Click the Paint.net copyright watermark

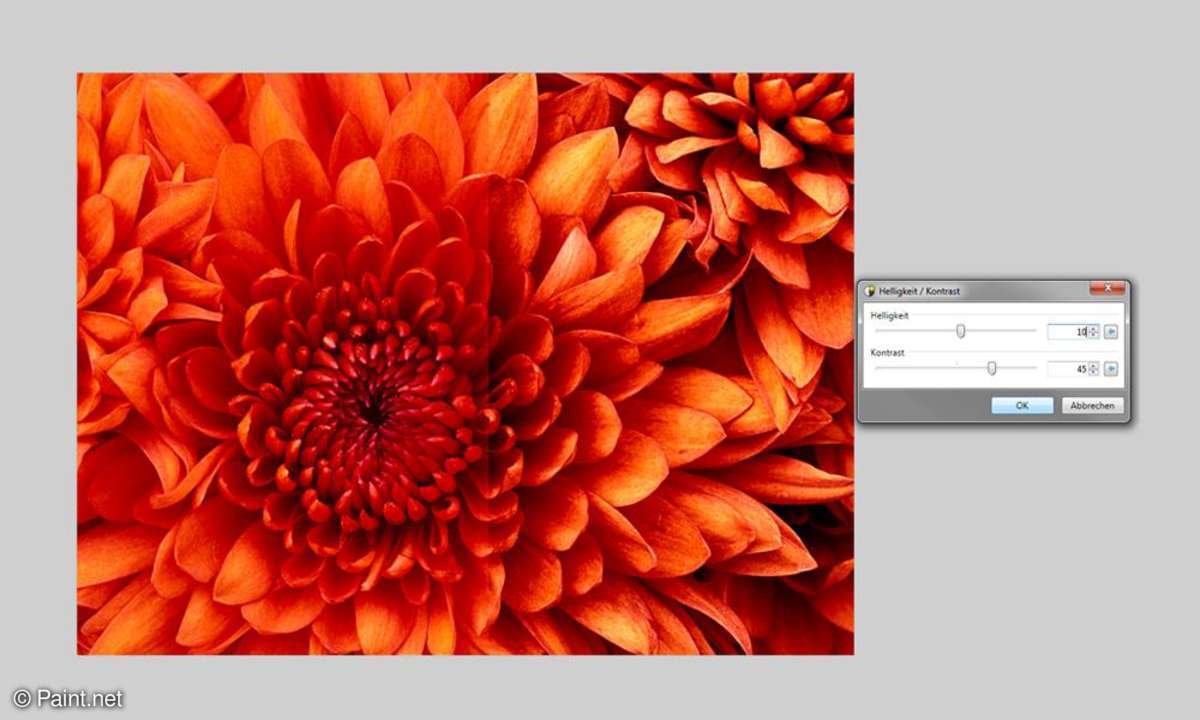pos(67,699)
